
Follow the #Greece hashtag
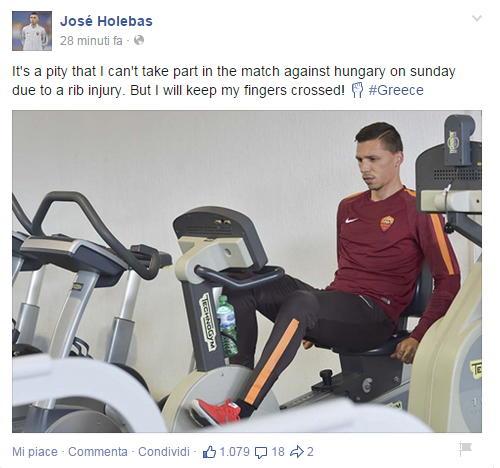coord(396,90)
